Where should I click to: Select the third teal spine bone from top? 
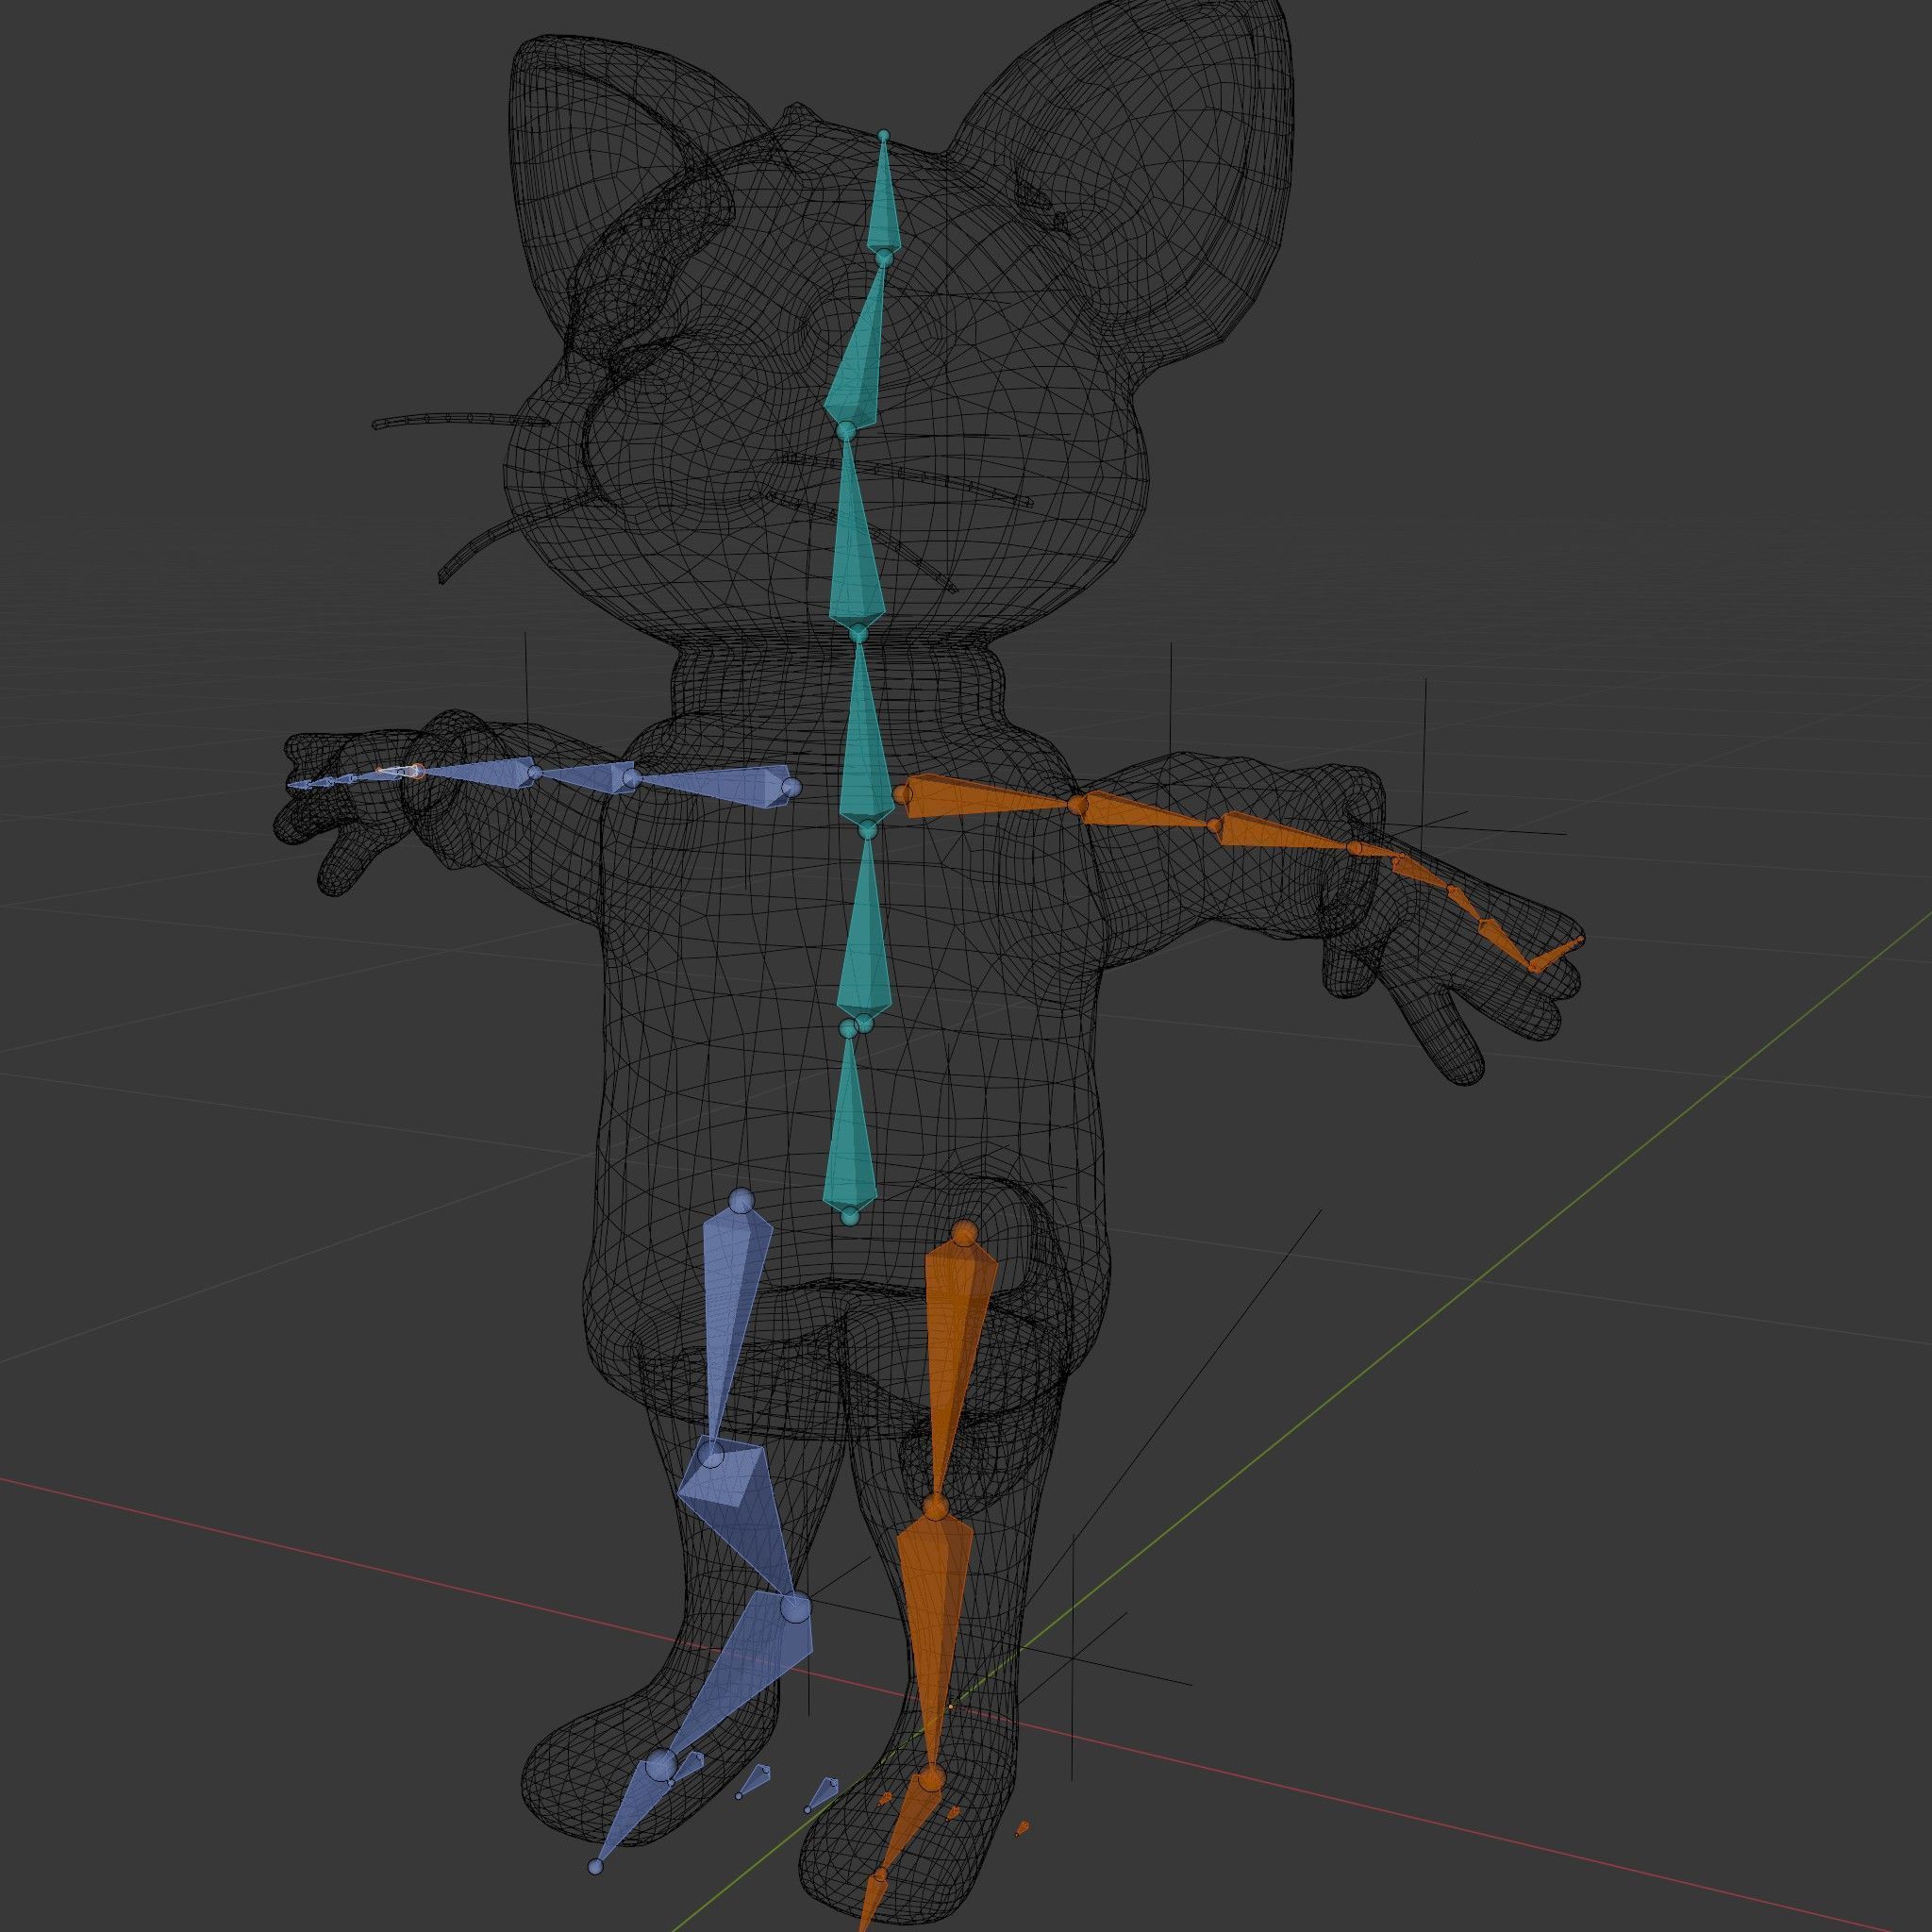(x=856, y=535)
